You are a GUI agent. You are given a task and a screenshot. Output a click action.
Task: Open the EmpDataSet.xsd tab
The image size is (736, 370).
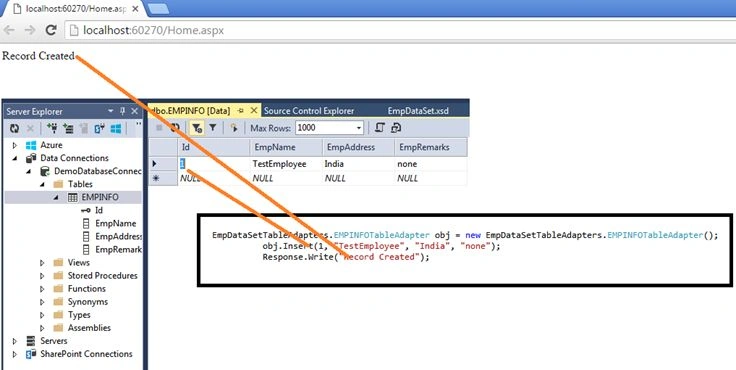418,111
